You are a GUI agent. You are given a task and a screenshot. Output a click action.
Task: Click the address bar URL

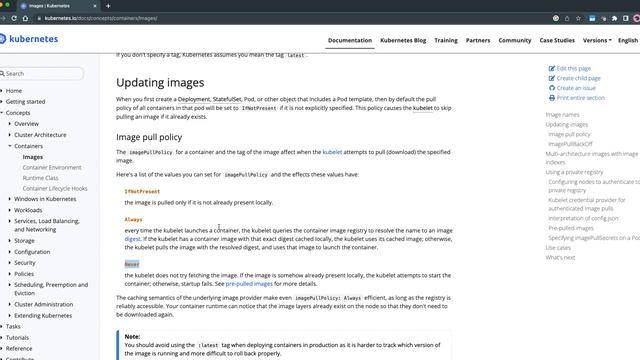click(x=101, y=18)
